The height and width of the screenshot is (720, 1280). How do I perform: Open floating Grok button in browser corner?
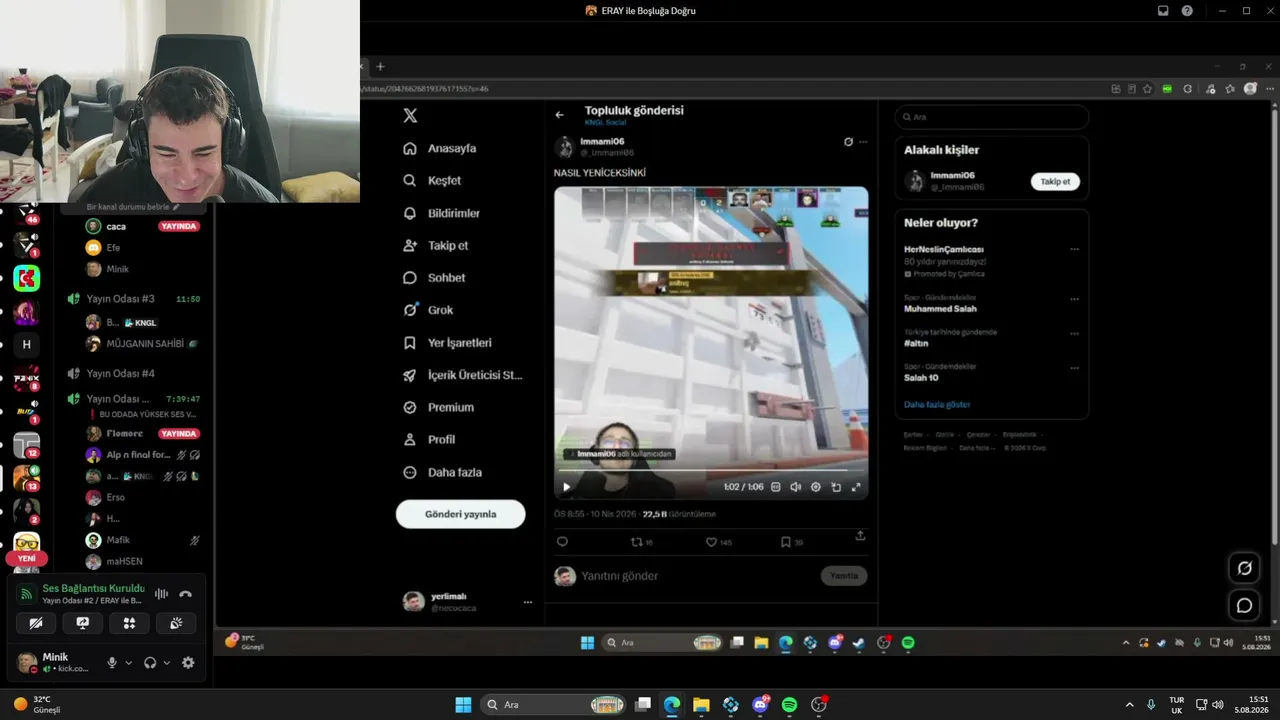pos(1244,568)
